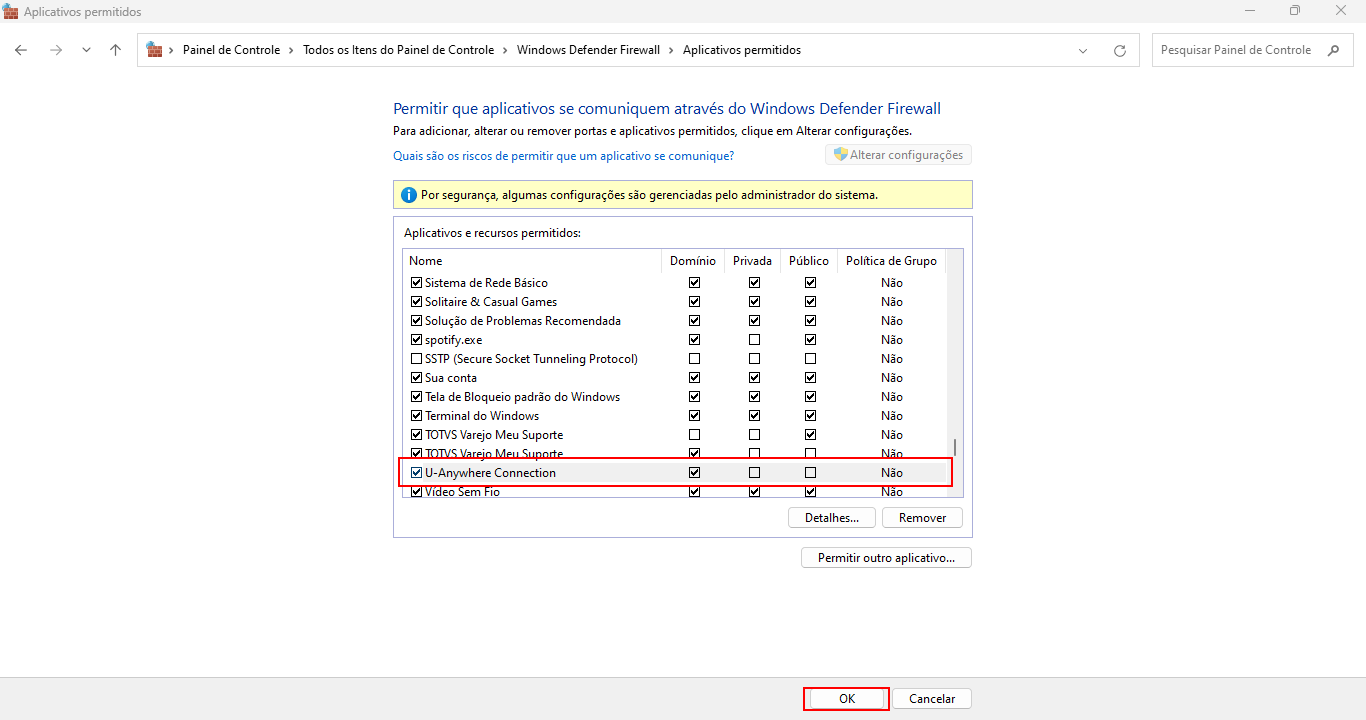Toggle Tela de Bloqueio padrão do Windows checkbox
Image resolution: width=1366 pixels, height=720 pixels.
pos(417,397)
